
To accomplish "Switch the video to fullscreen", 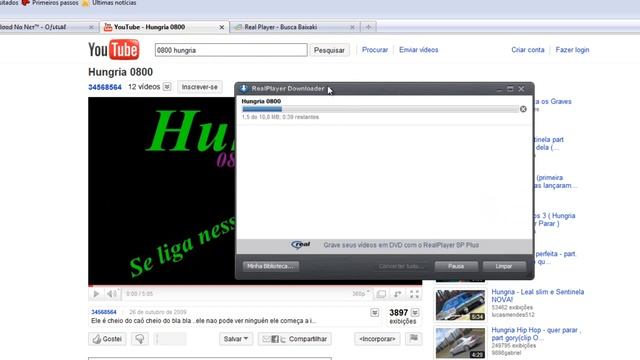I will tap(414, 294).
